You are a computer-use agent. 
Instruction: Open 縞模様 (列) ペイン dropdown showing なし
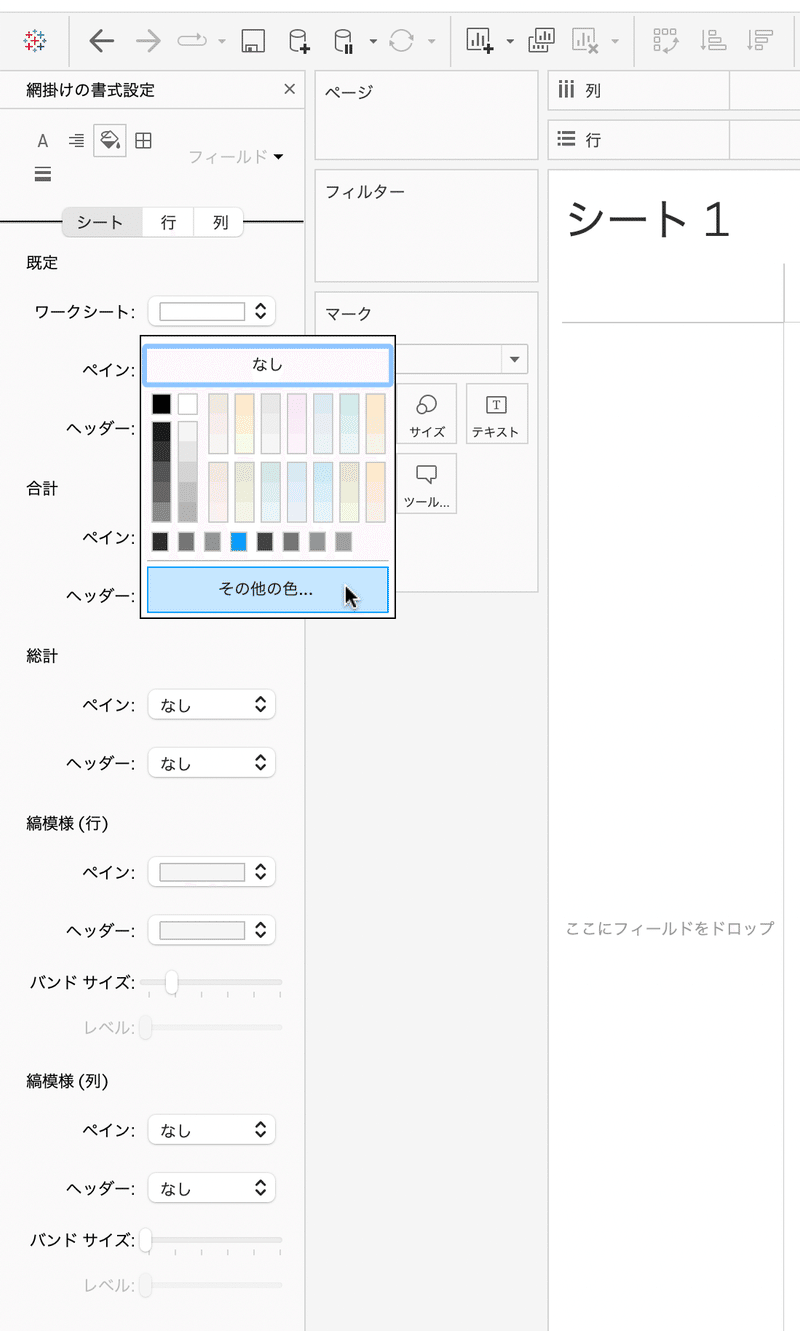pos(211,1130)
